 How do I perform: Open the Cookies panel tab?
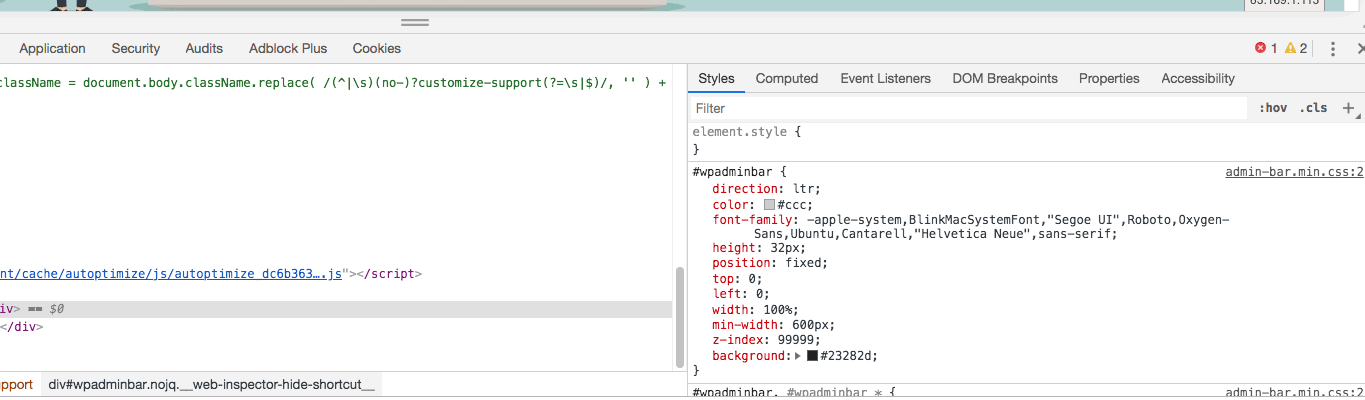(x=377, y=48)
